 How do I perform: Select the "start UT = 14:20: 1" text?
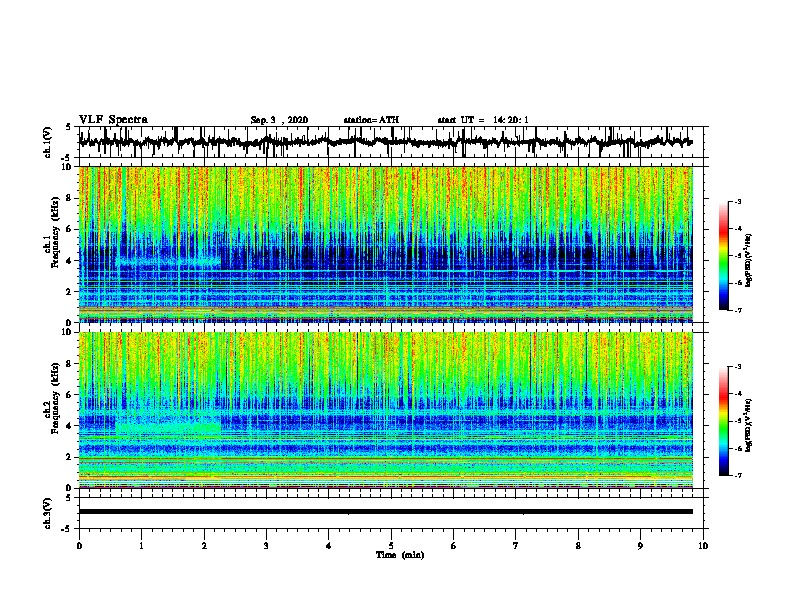tap(483, 120)
